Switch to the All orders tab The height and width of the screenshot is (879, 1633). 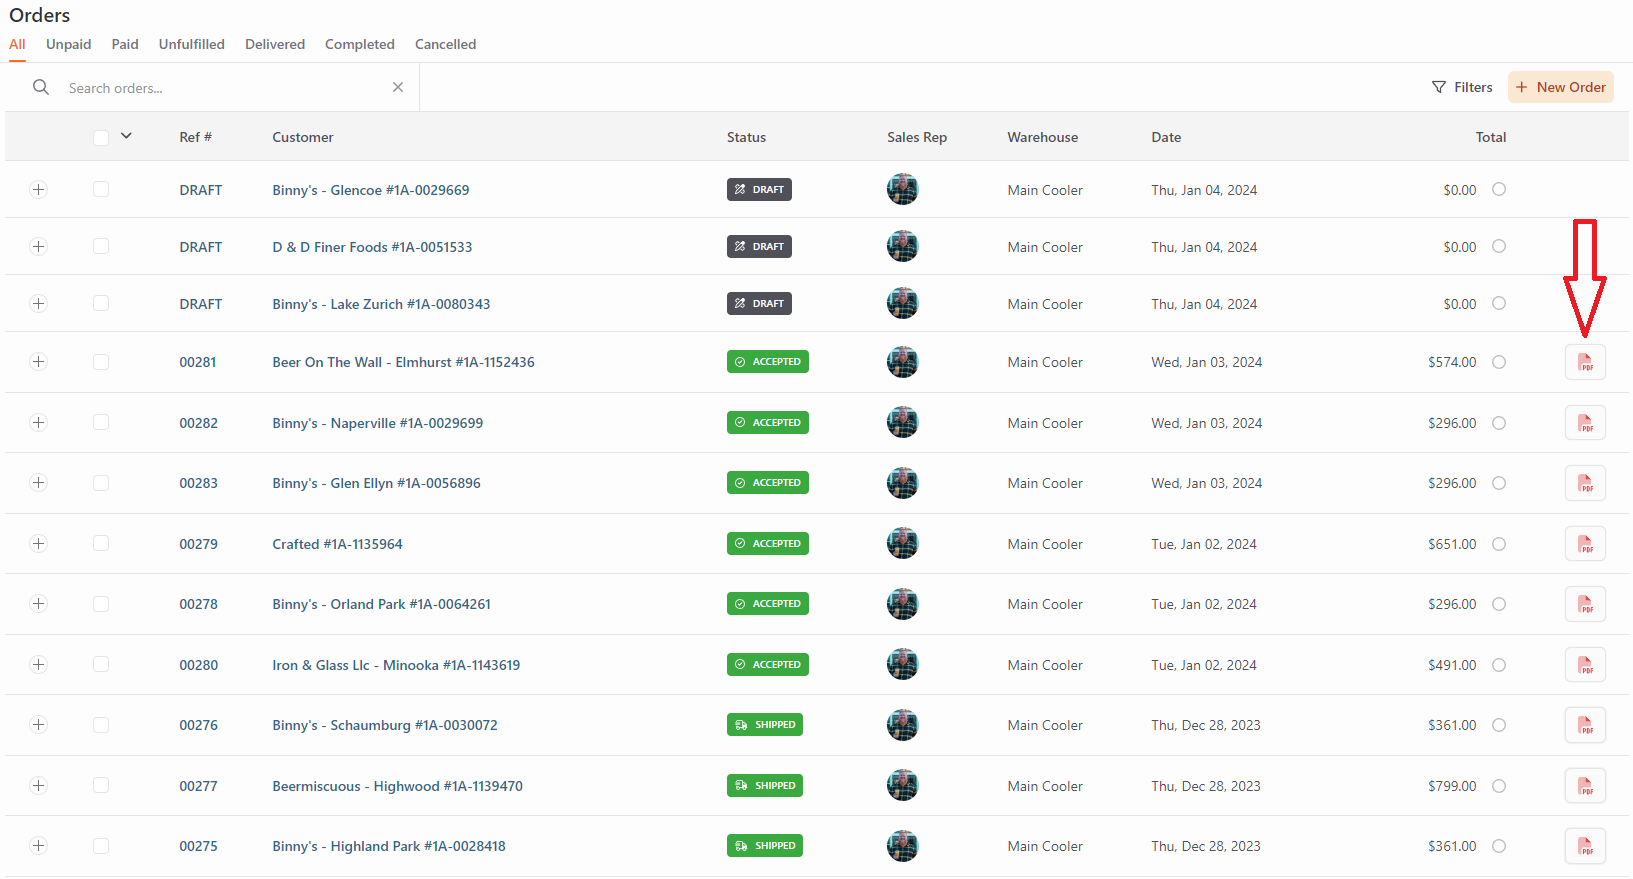click(x=17, y=44)
